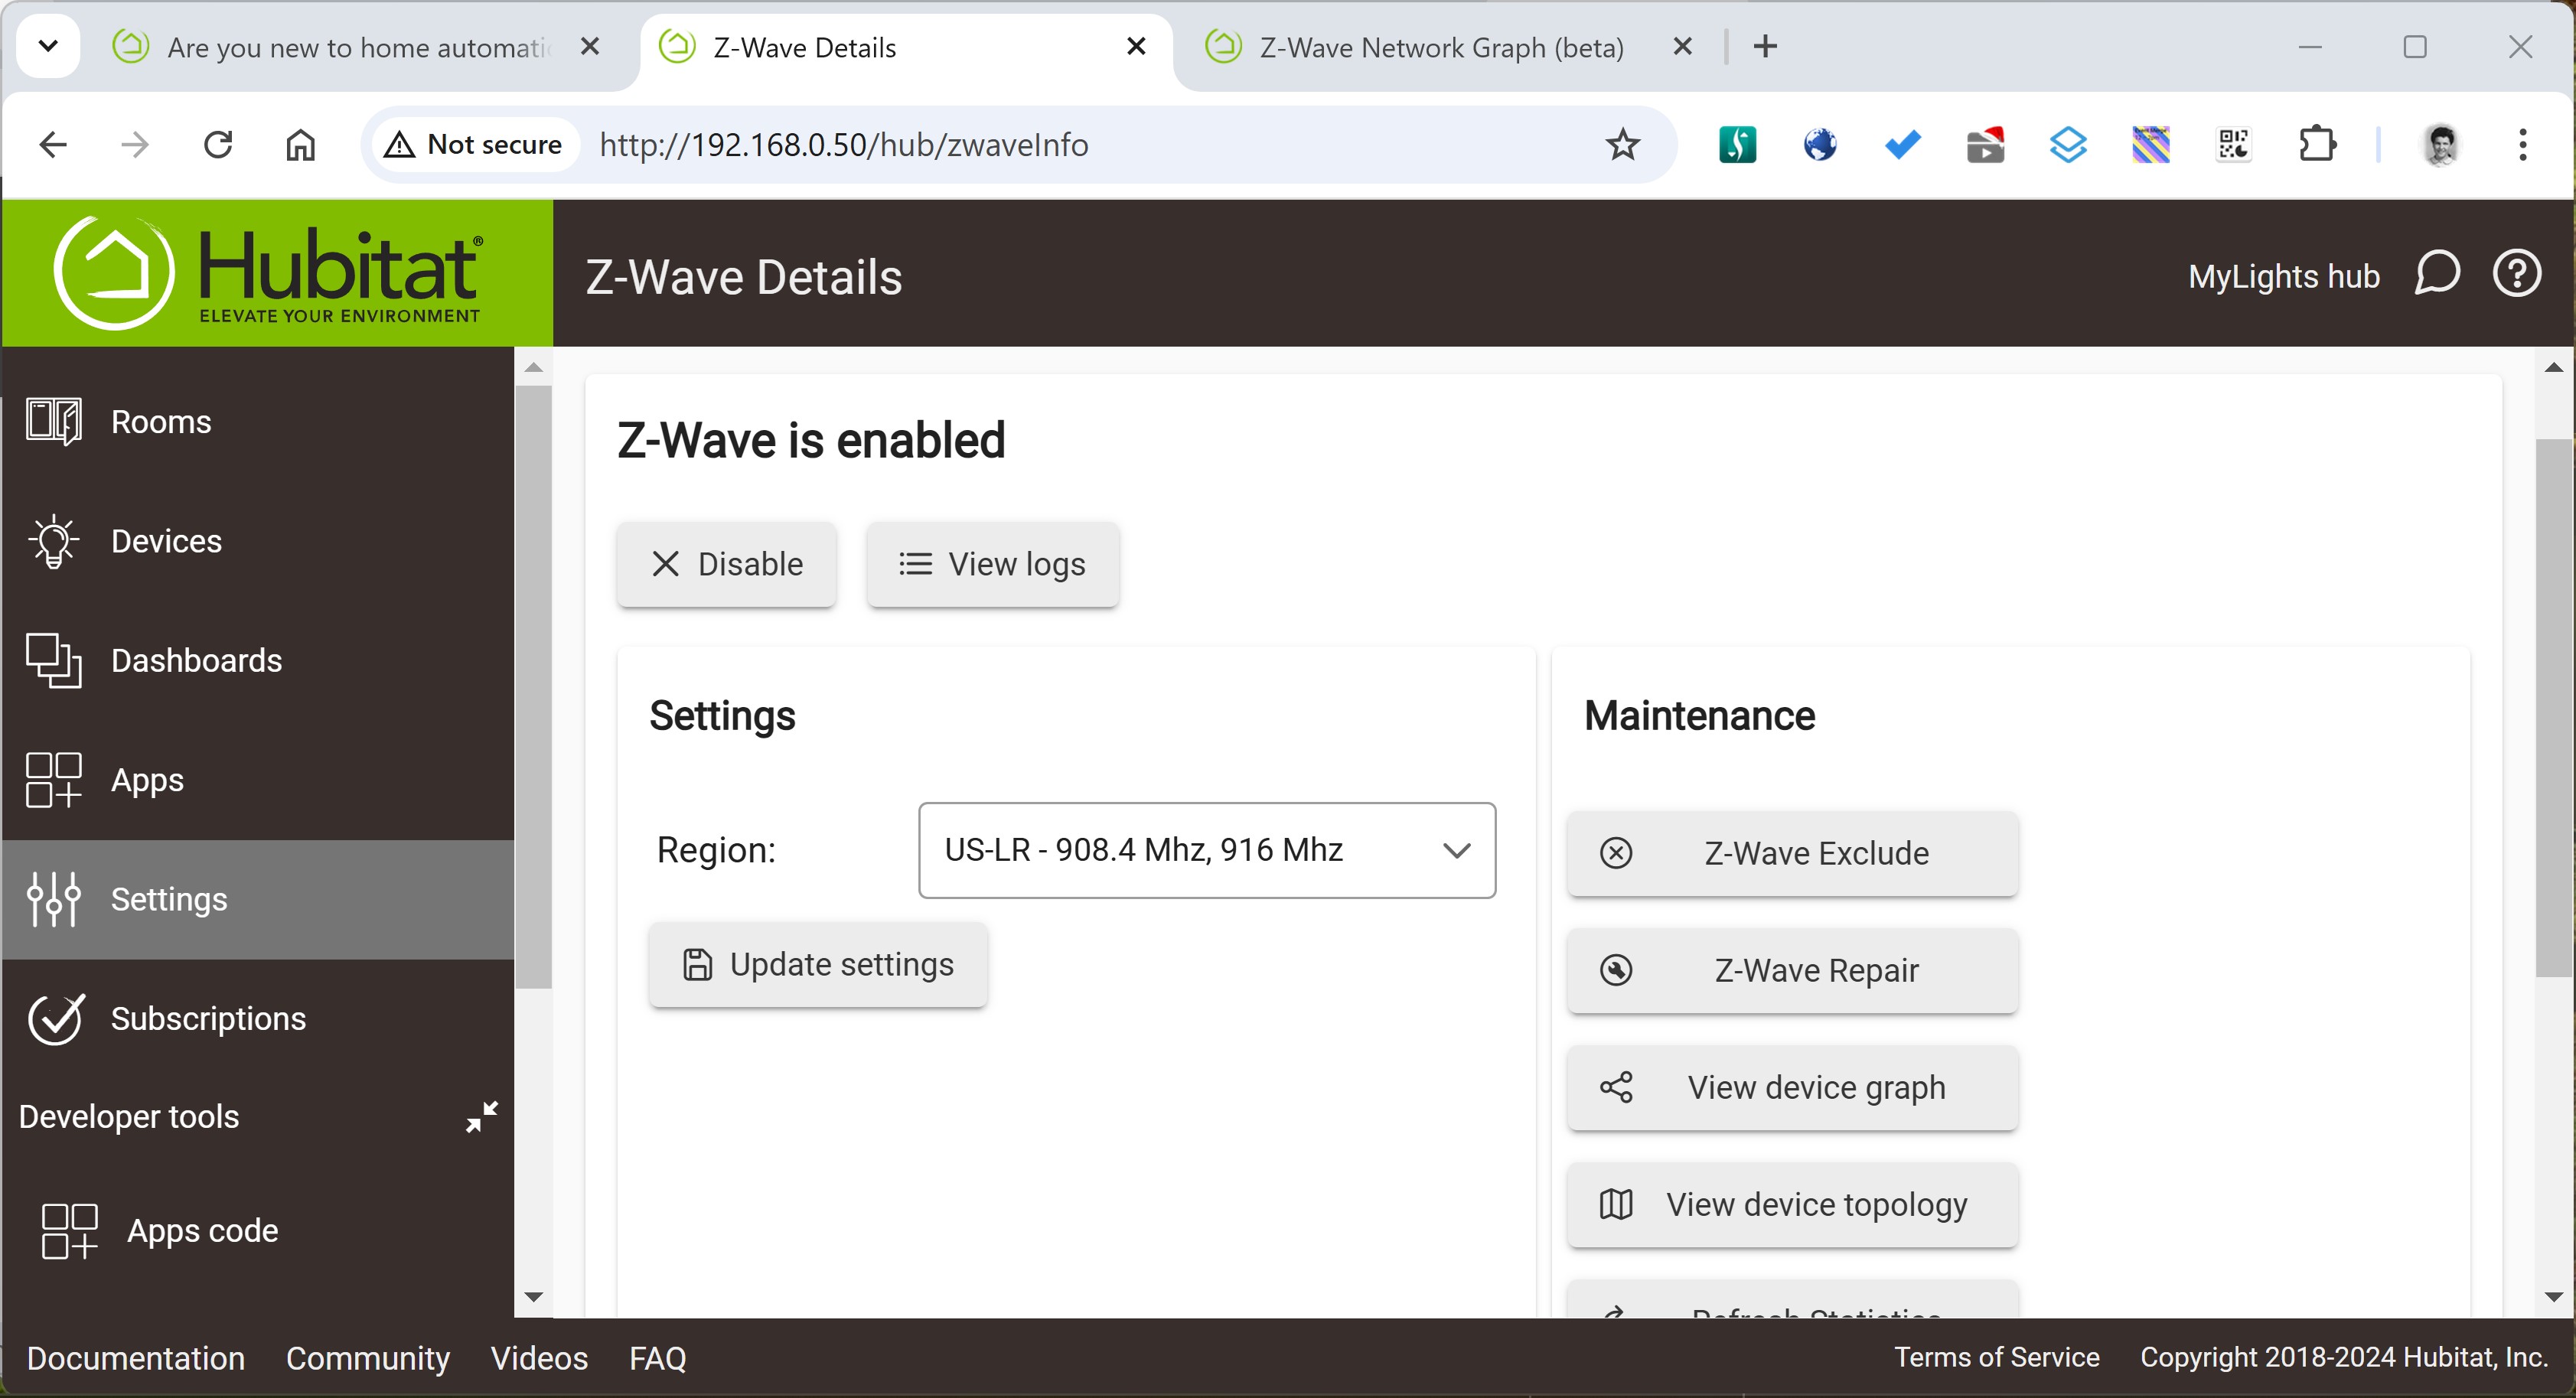This screenshot has height=1398, width=2576.
Task: Close the Z-Wave Network Graph tab
Action: click(x=1683, y=46)
